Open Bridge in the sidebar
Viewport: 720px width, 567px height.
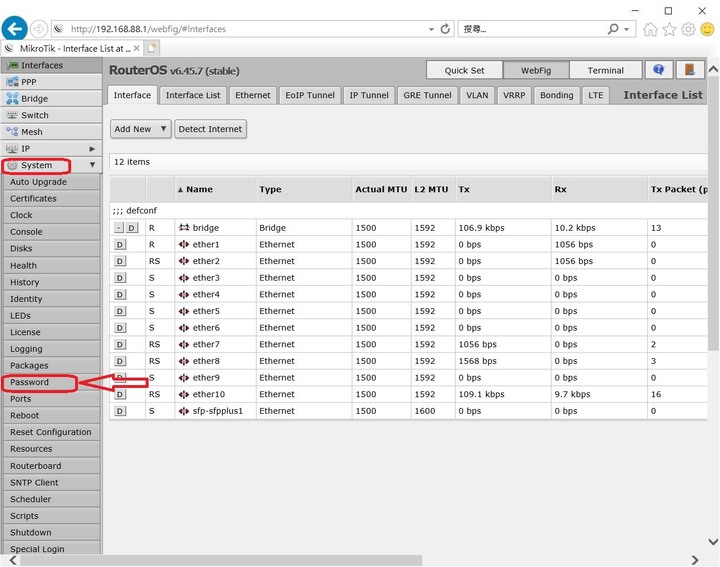[x=51, y=98]
